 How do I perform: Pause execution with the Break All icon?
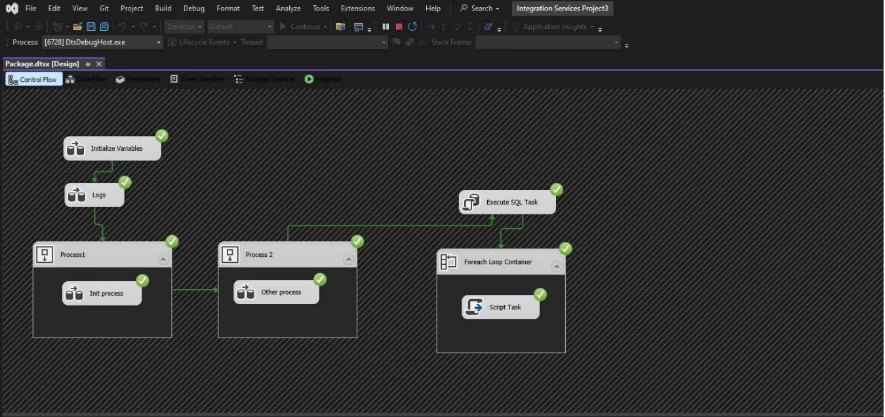coord(385,27)
